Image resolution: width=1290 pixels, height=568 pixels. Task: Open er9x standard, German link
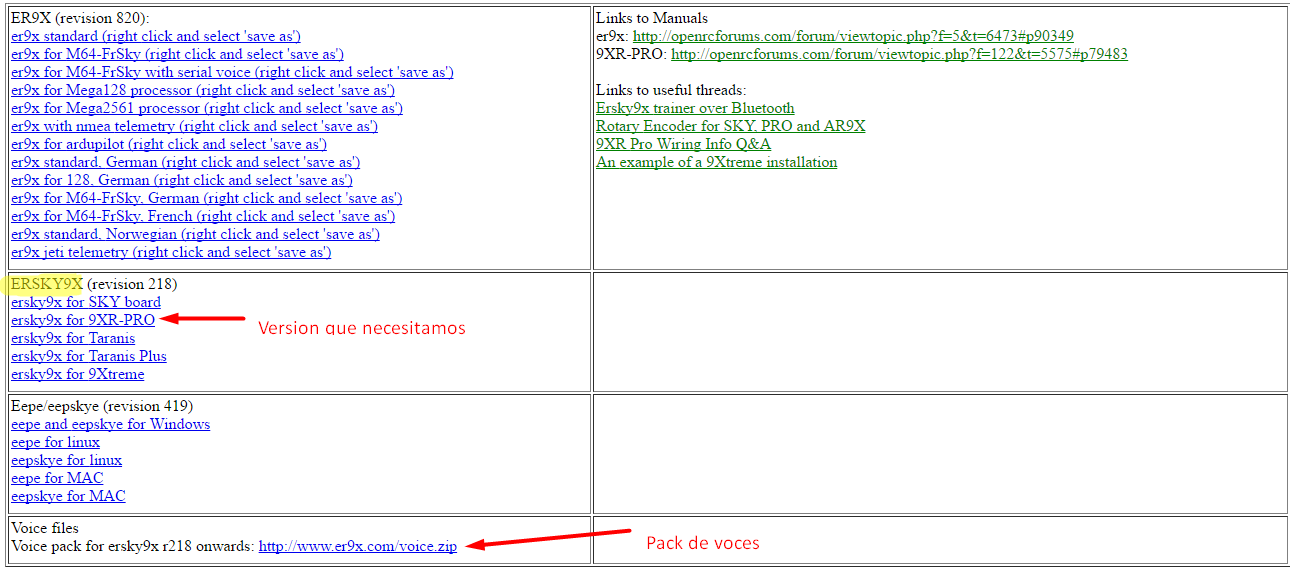point(186,162)
